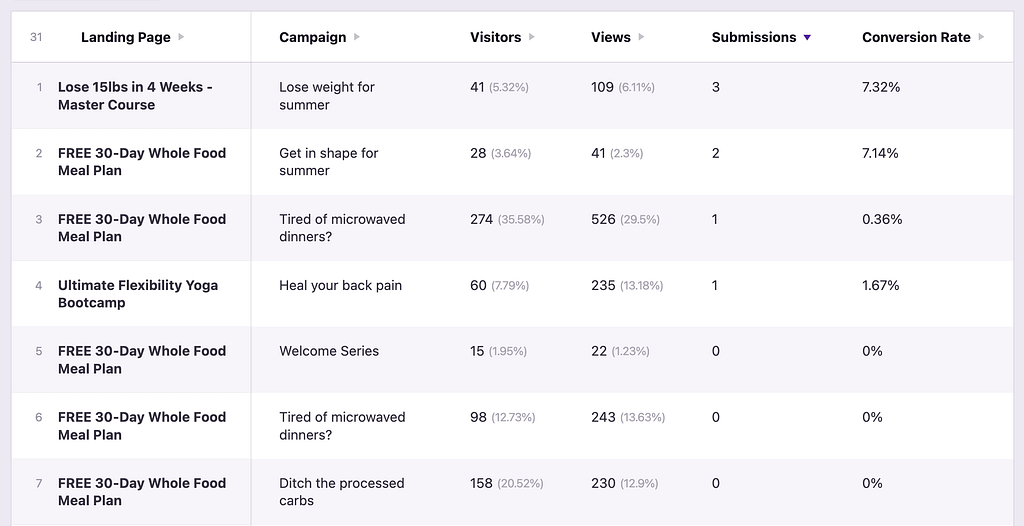Open Lose 15lbs in 4 Weeks landing page
Screen dimensions: 1024x526
click(135, 96)
